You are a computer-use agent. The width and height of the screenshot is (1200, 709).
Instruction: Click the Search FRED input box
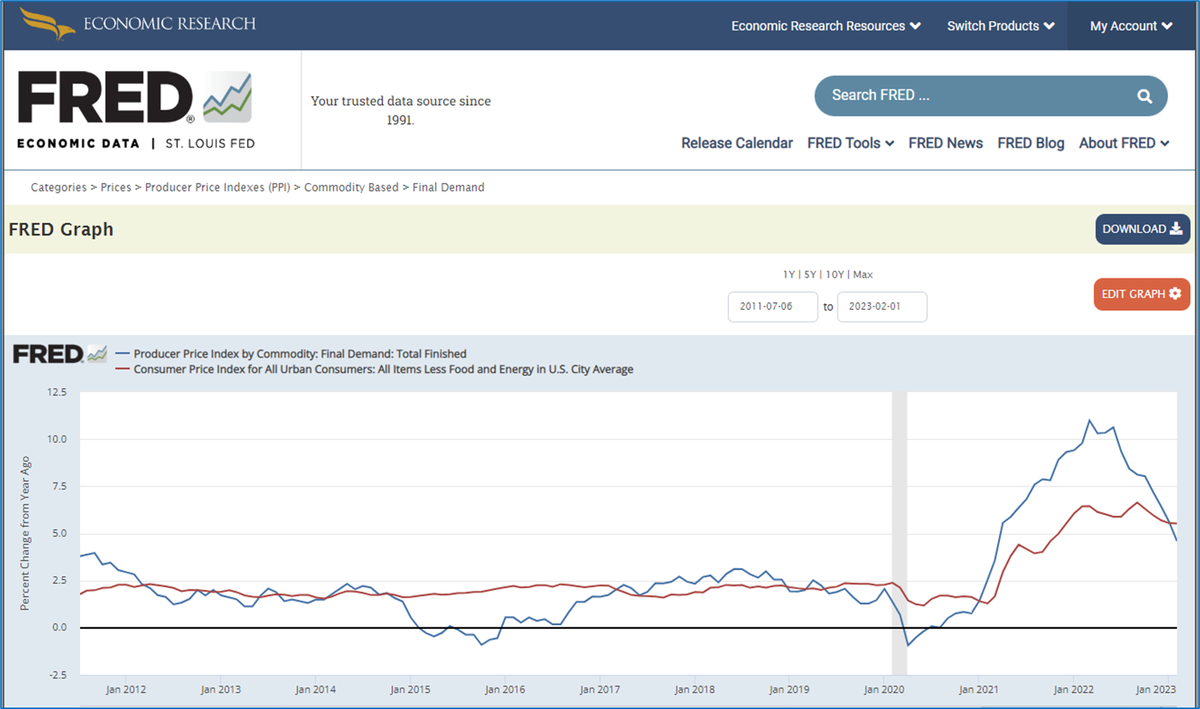(973, 96)
